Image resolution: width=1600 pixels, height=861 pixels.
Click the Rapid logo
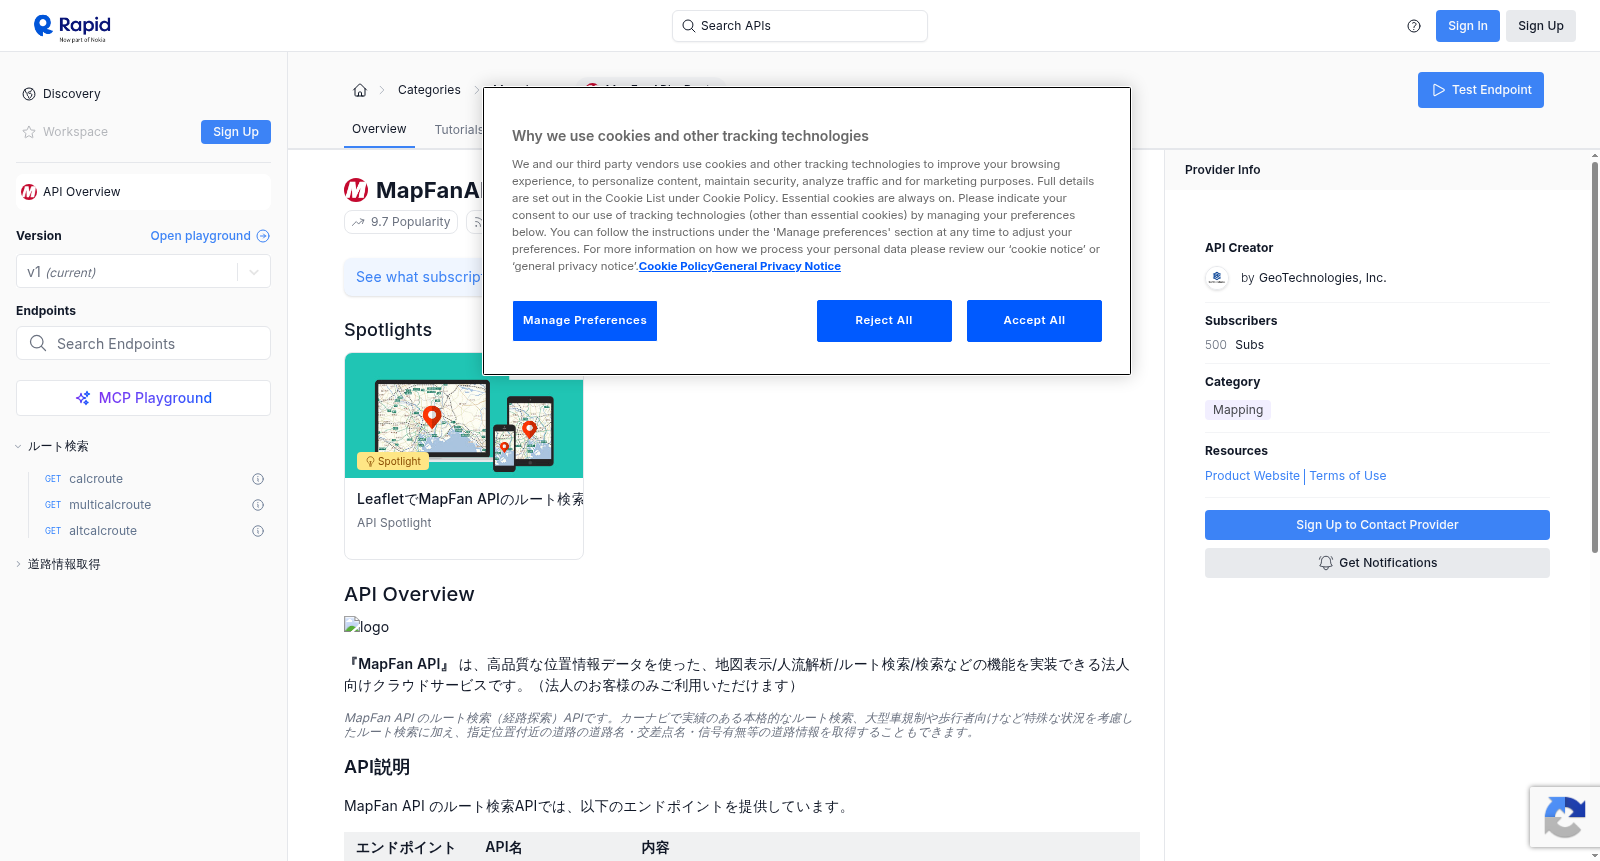point(72,27)
